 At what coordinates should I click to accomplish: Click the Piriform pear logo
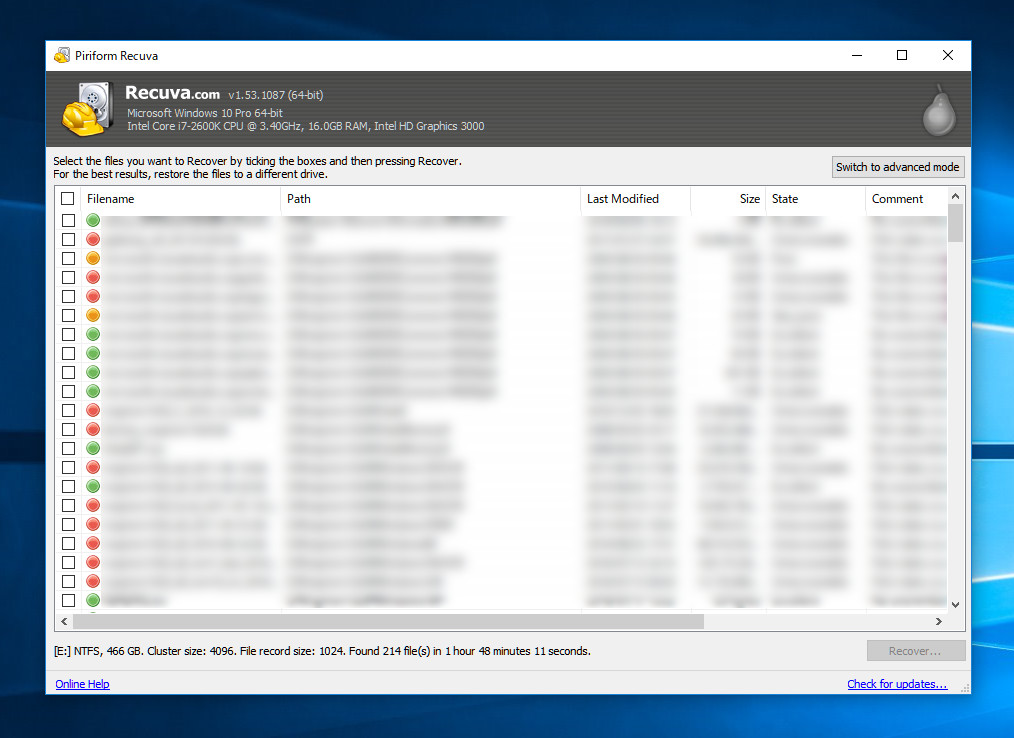pyautogui.click(x=939, y=111)
